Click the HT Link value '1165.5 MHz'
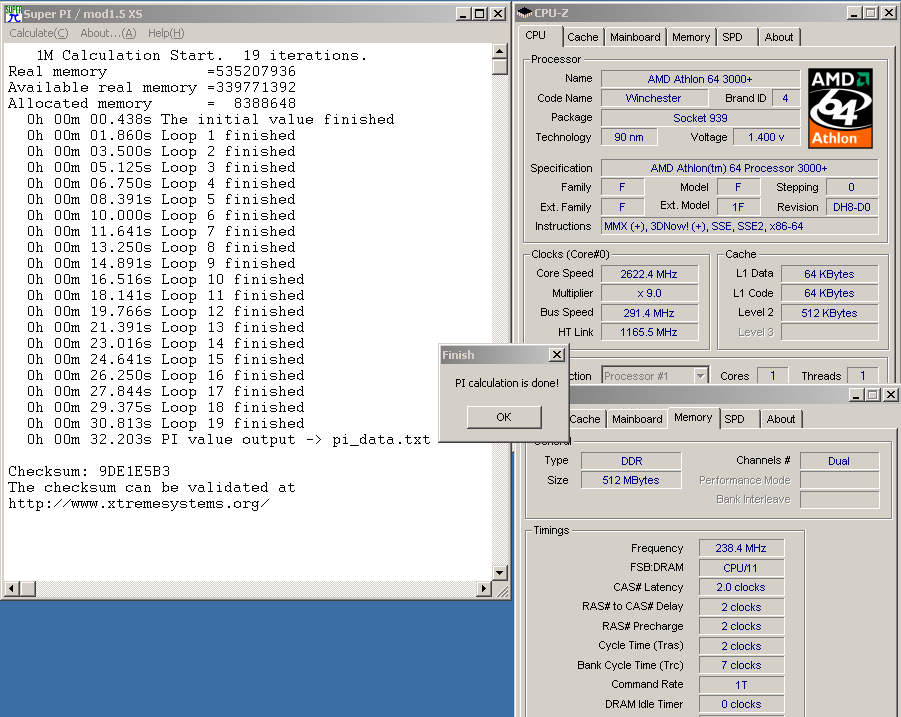Screen dimensions: 901x717 tap(649, 332)
